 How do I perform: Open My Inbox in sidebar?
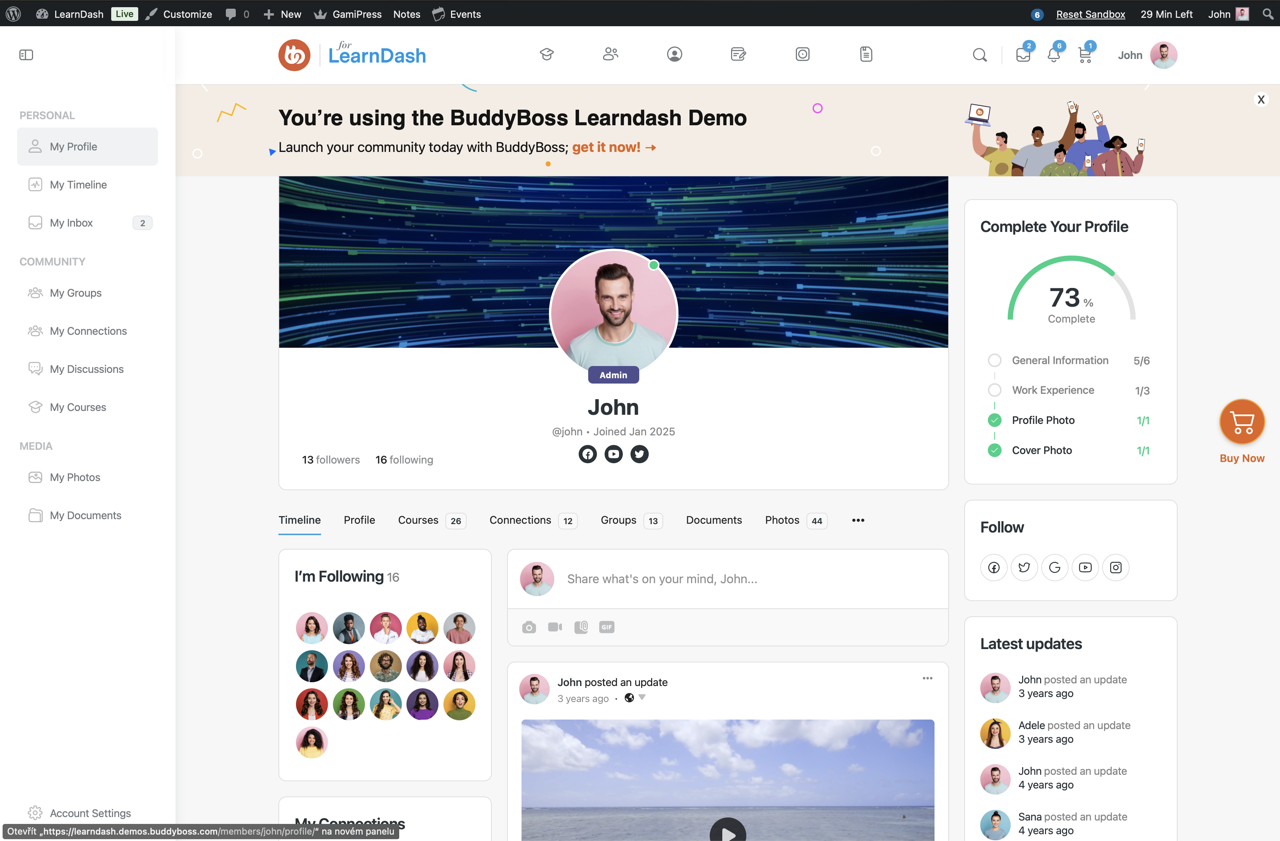tap(71, 223)
